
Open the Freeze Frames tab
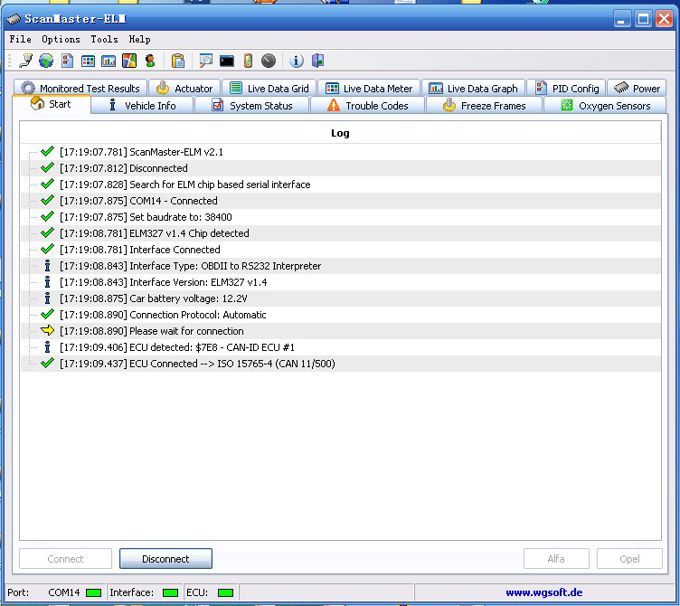tap(484, 105)
